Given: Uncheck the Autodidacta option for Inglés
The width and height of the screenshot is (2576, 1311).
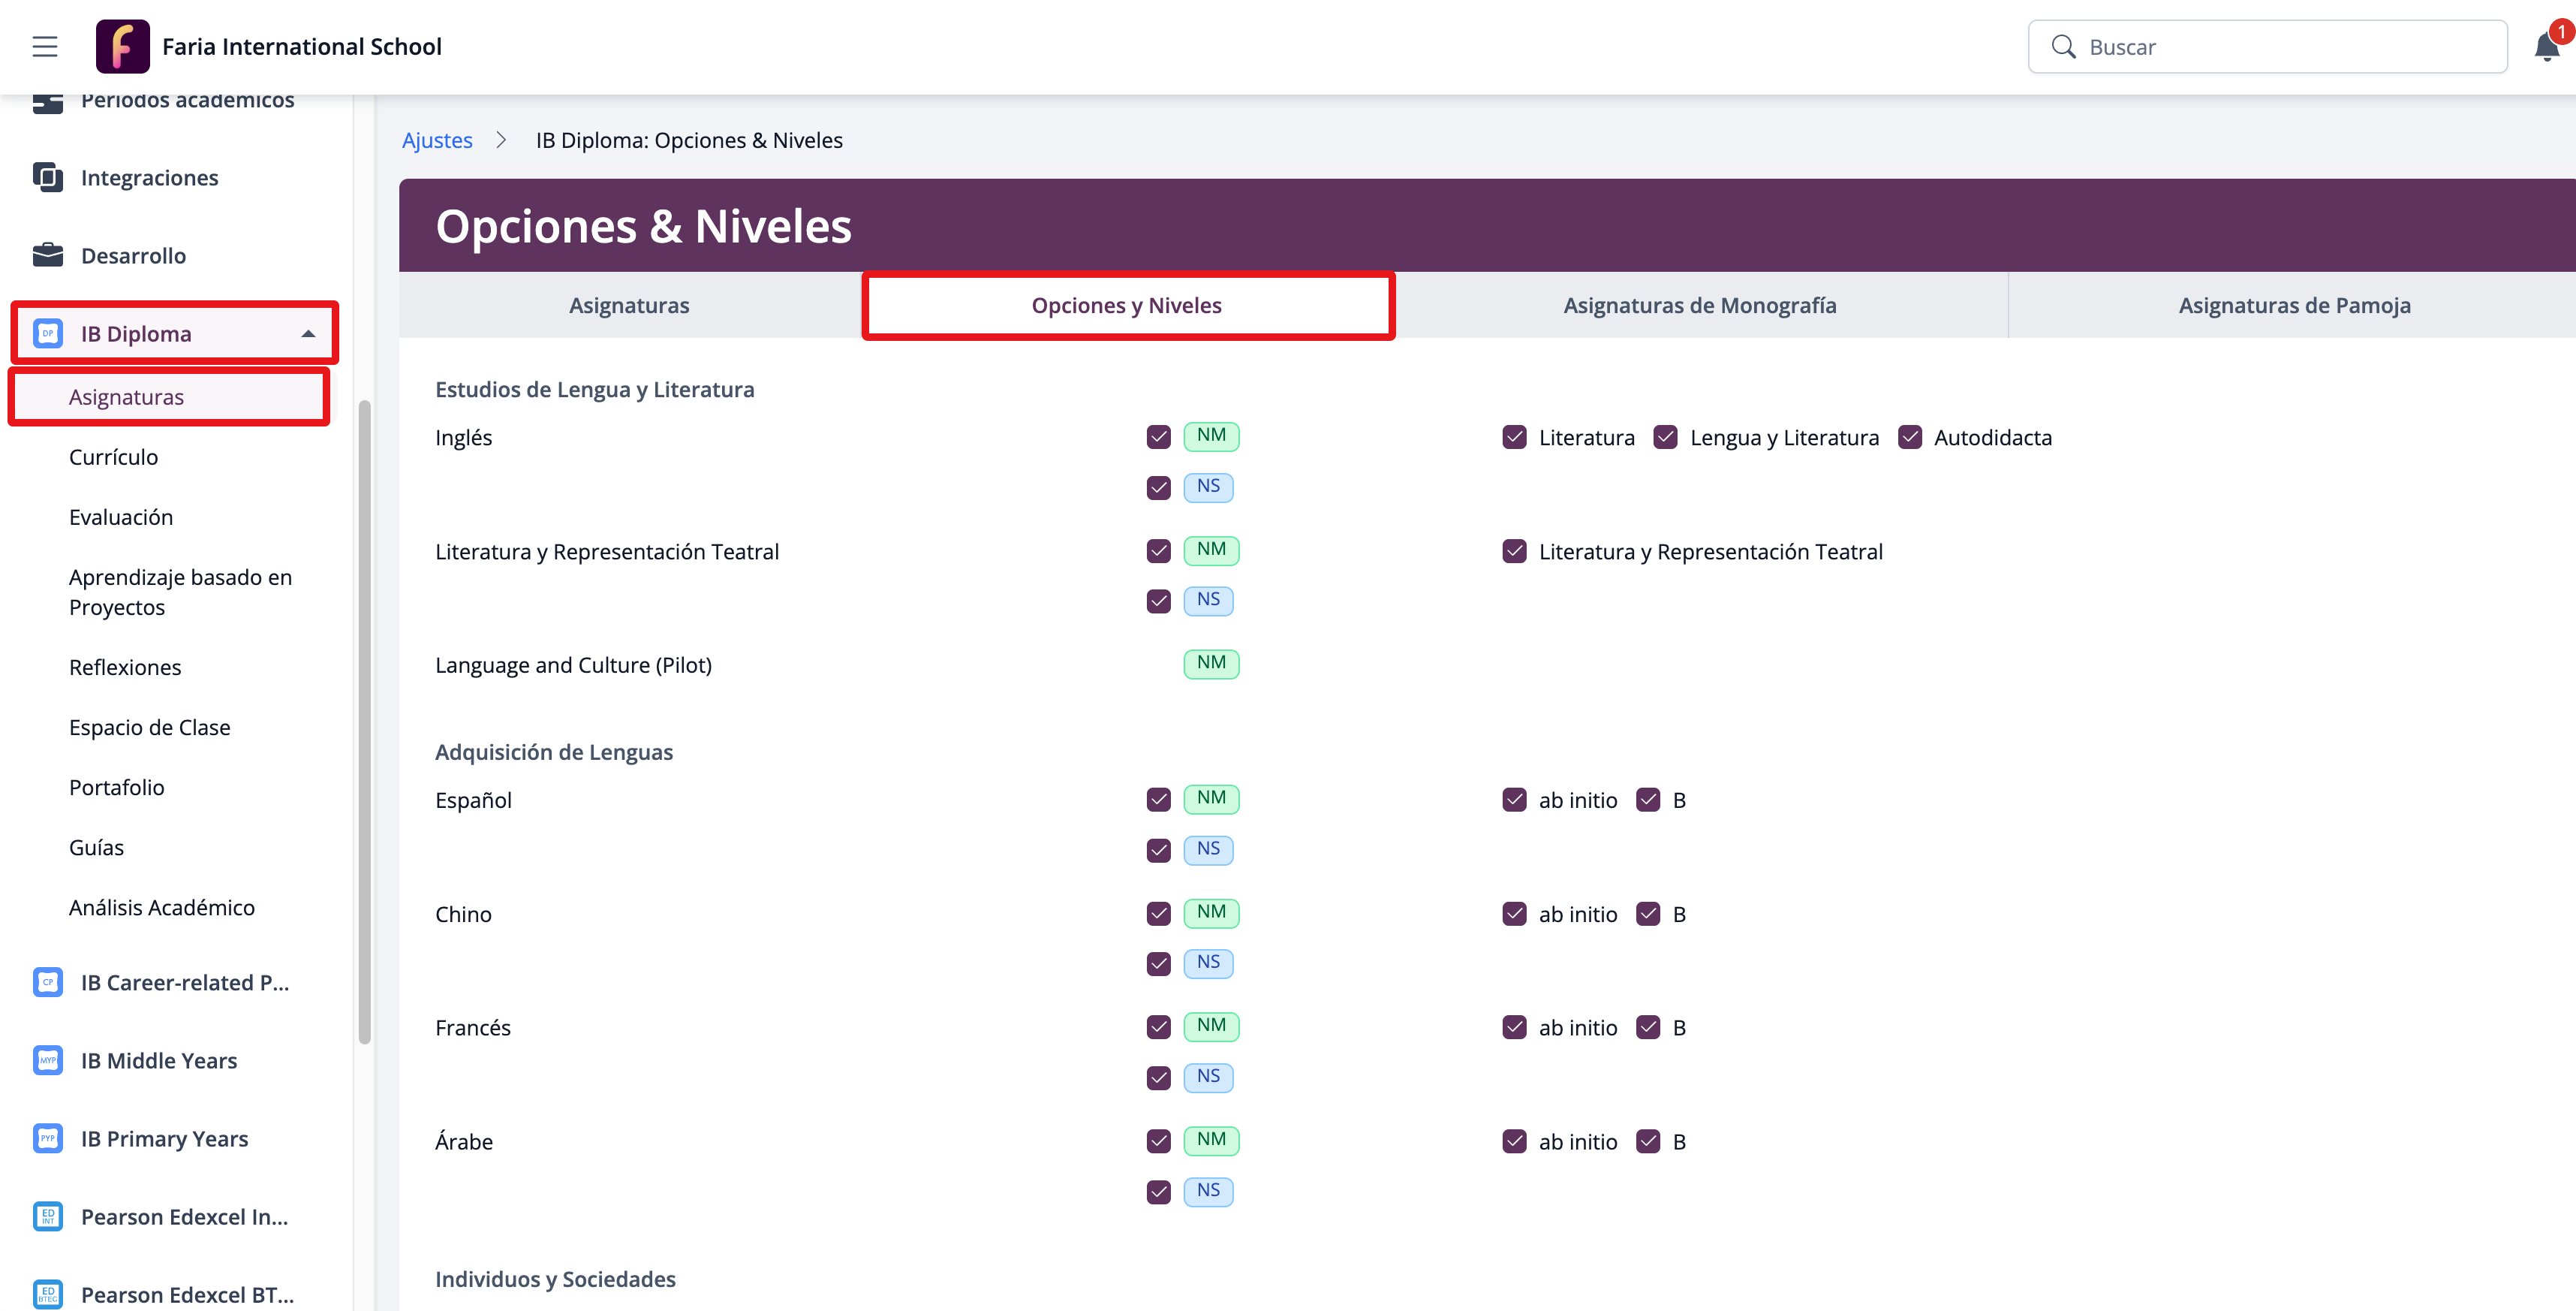Looking at the screenshot, I should click(1909, 437).
